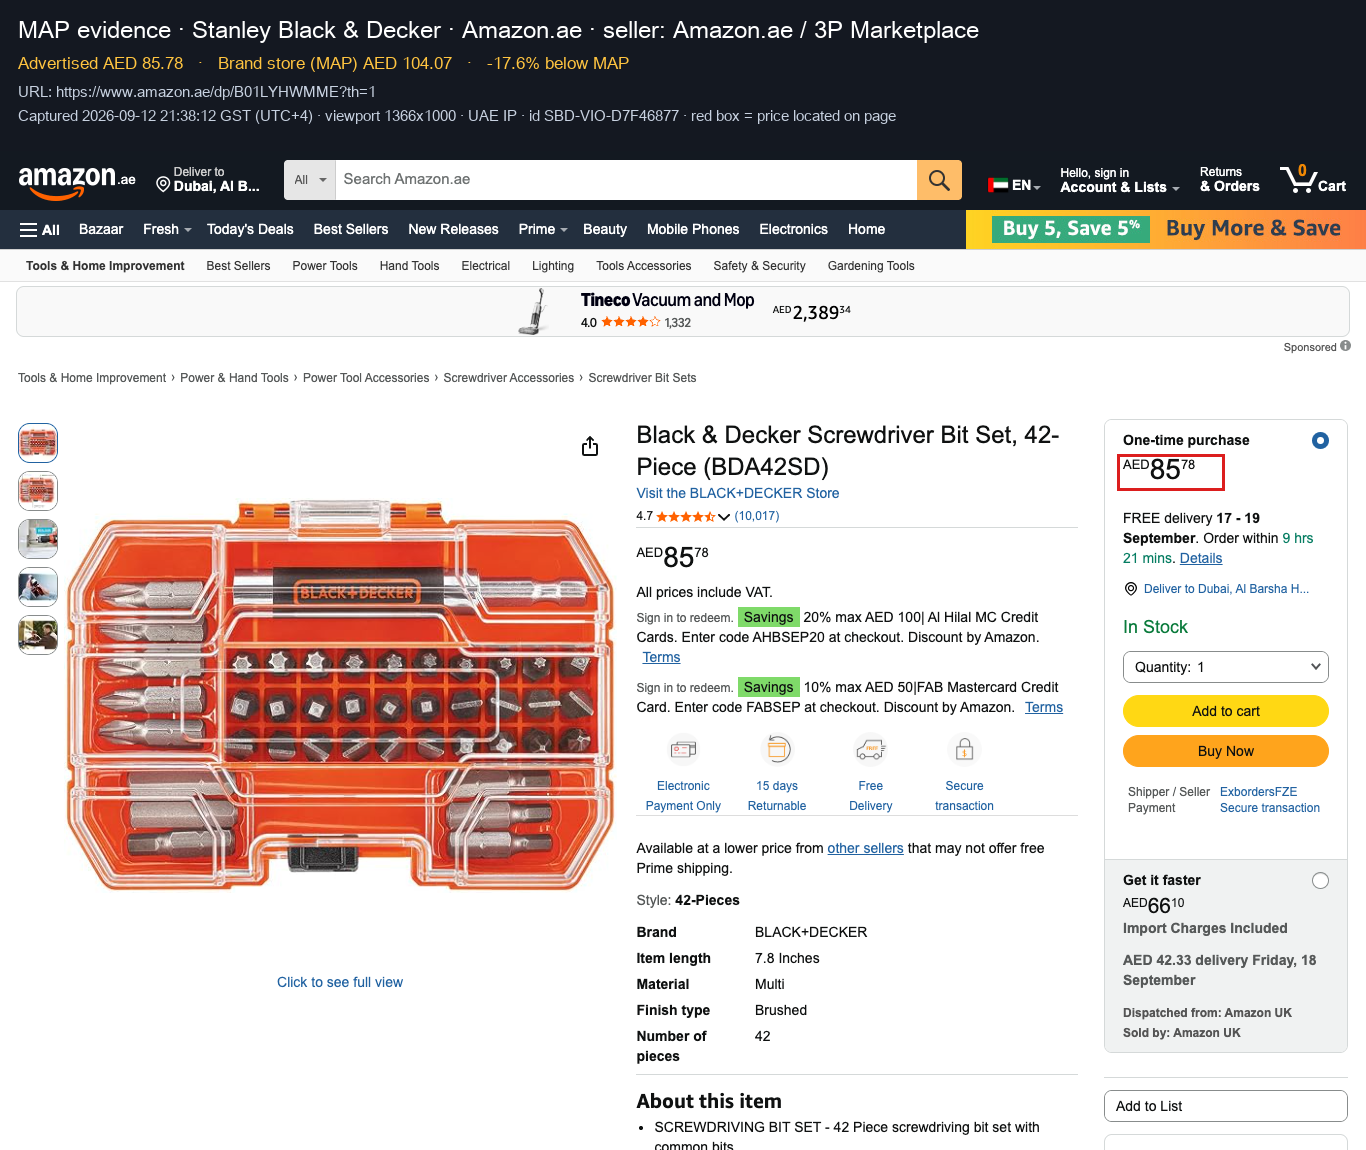Click the Electronic Payment Only icon
This screenshot has height=1150, width=1366.
[x=683, y=749]
